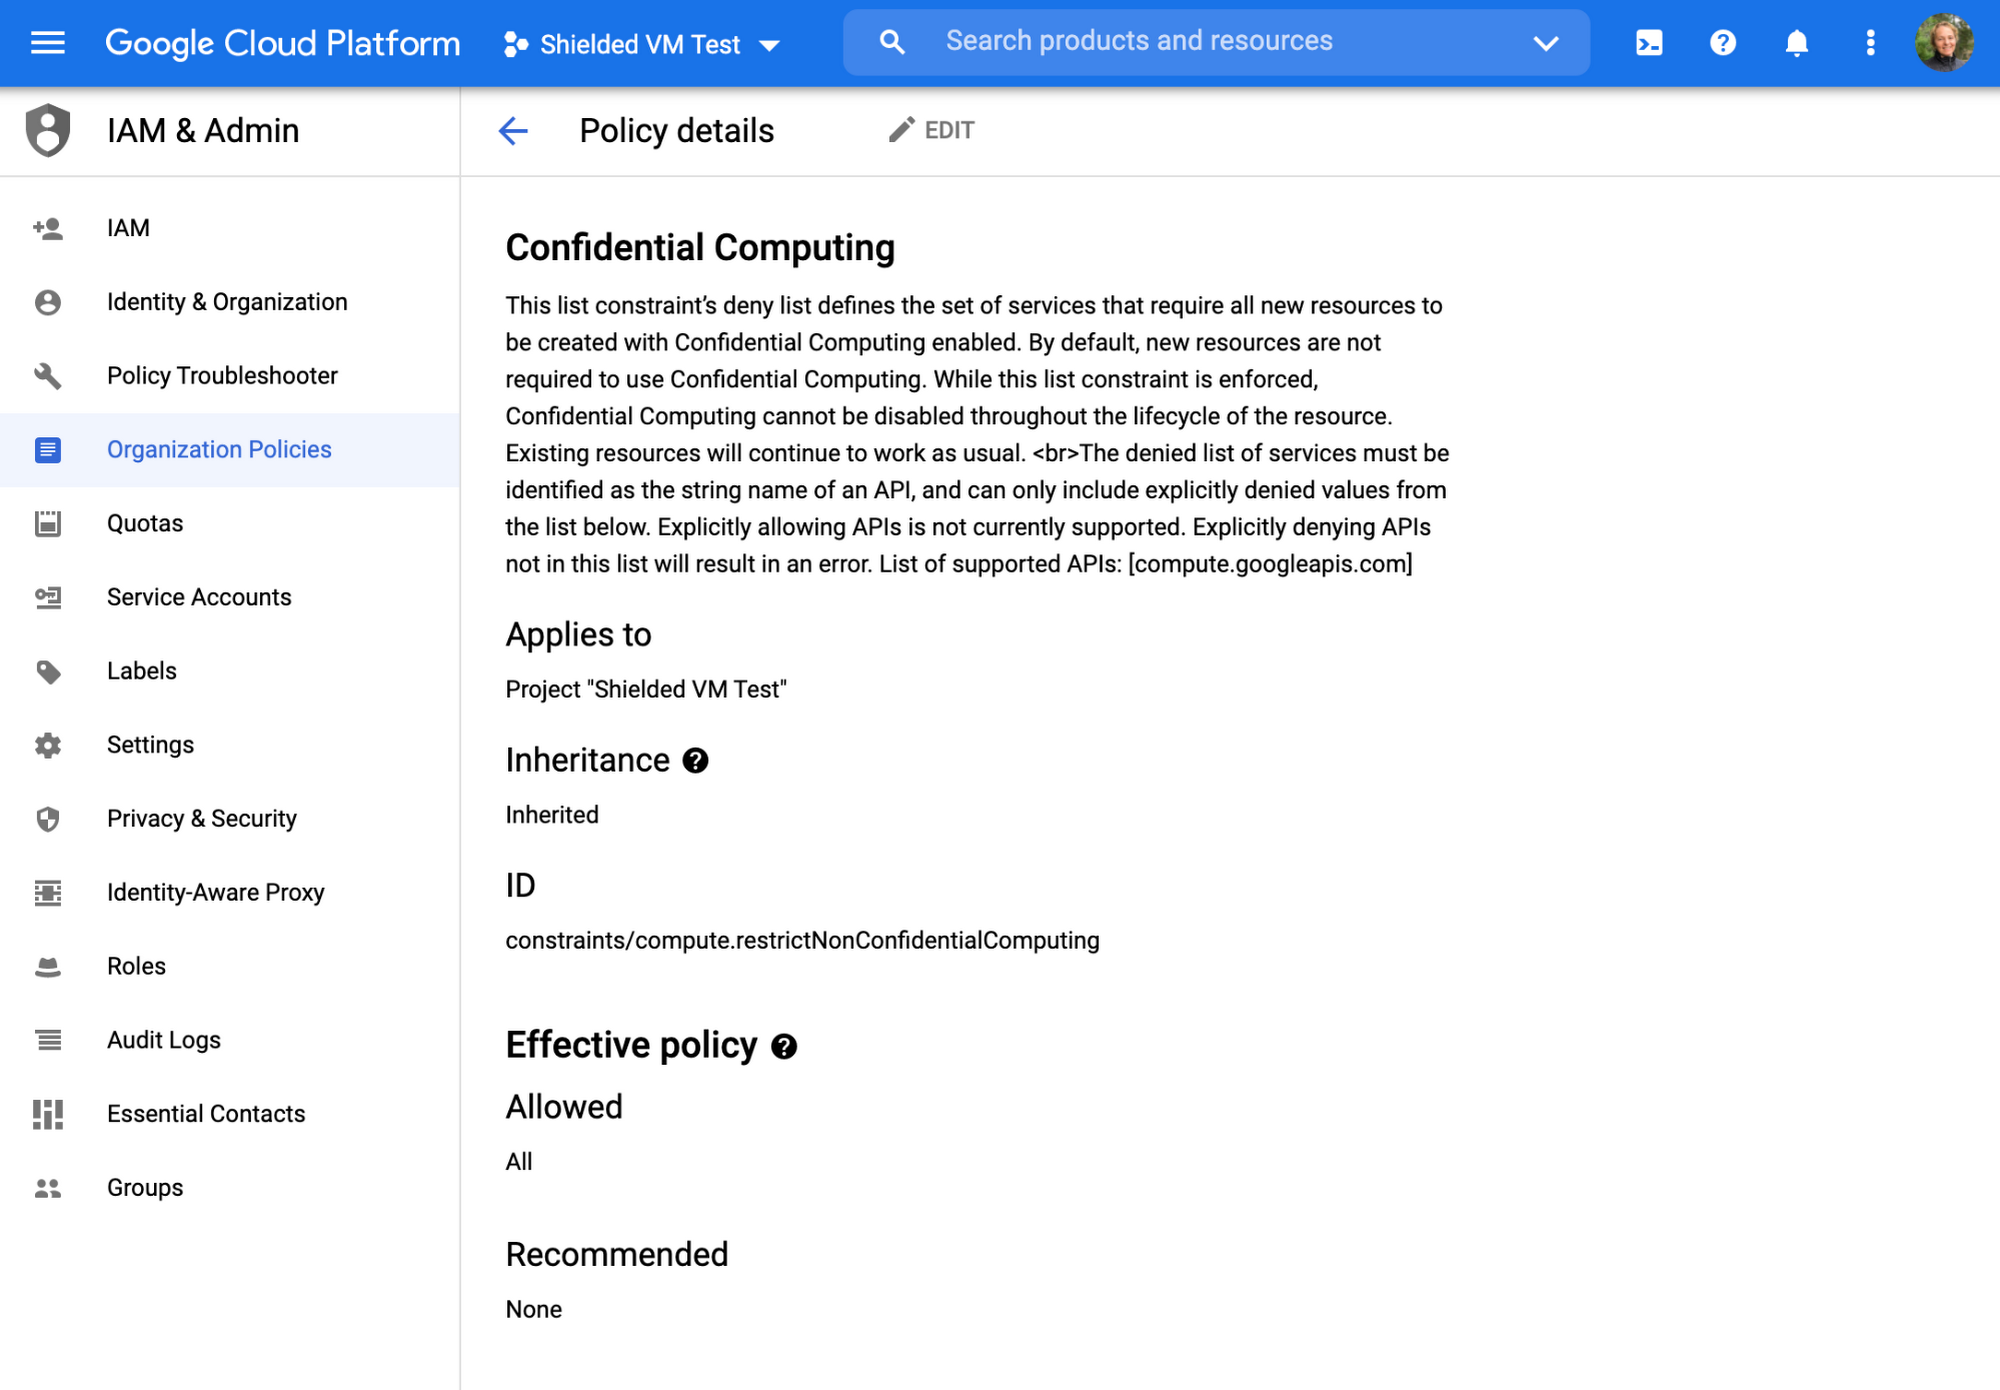2000x1390 pixels.
Task: Click the Roles hat icon
Action: pos(48,967)
